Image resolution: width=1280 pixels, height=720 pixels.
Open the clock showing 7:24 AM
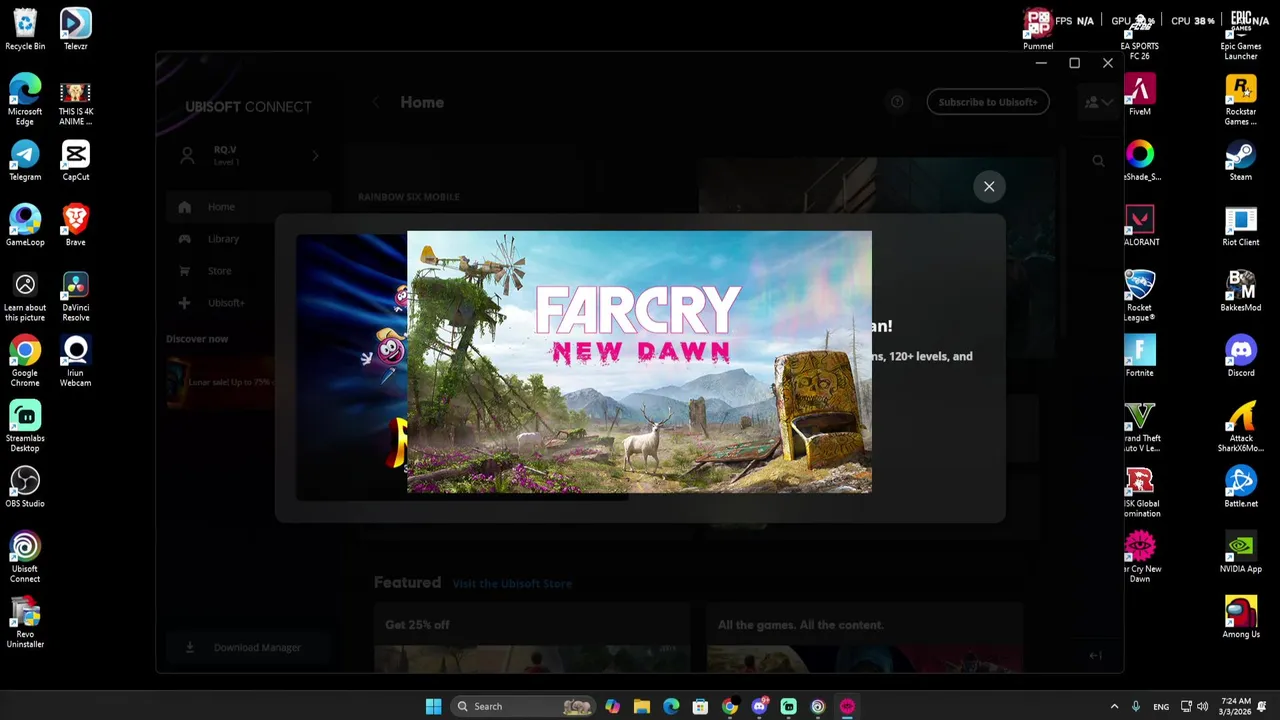click(x=1236, y=706)
